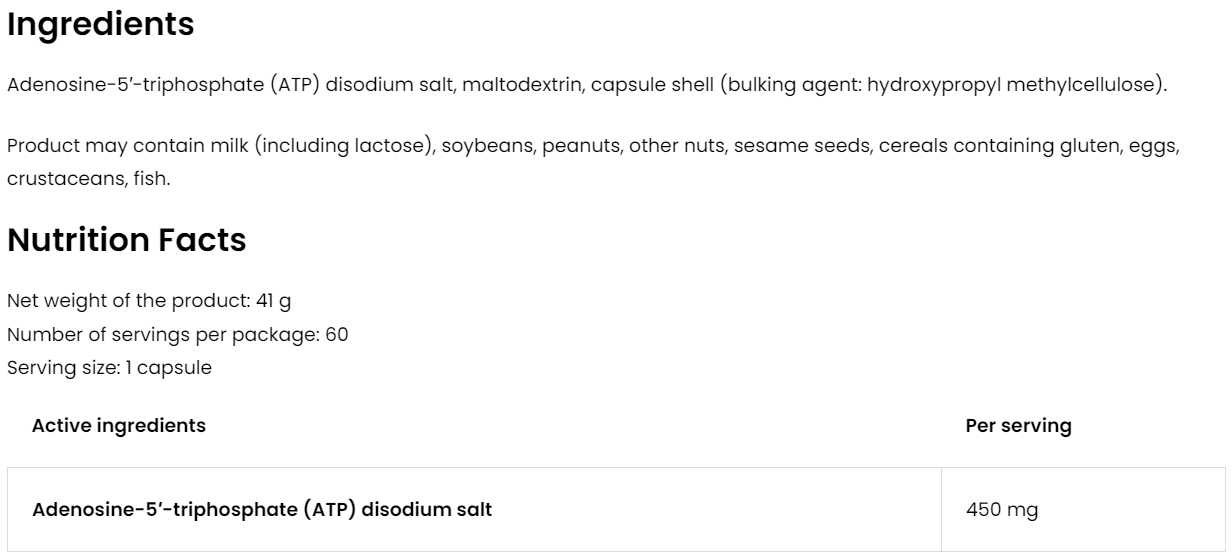Screen dimensions: 1232x557
Task: Click the Nutrition Facts heading
Action: click(x=126, y=241)
